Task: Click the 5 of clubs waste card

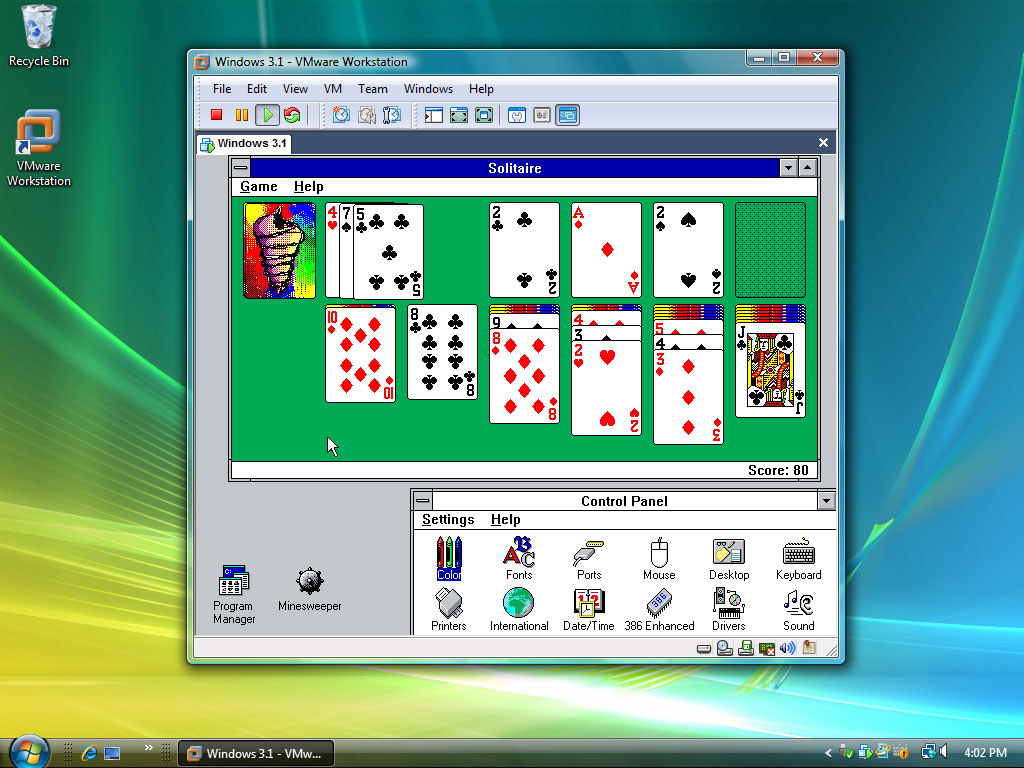Action: 388,252
